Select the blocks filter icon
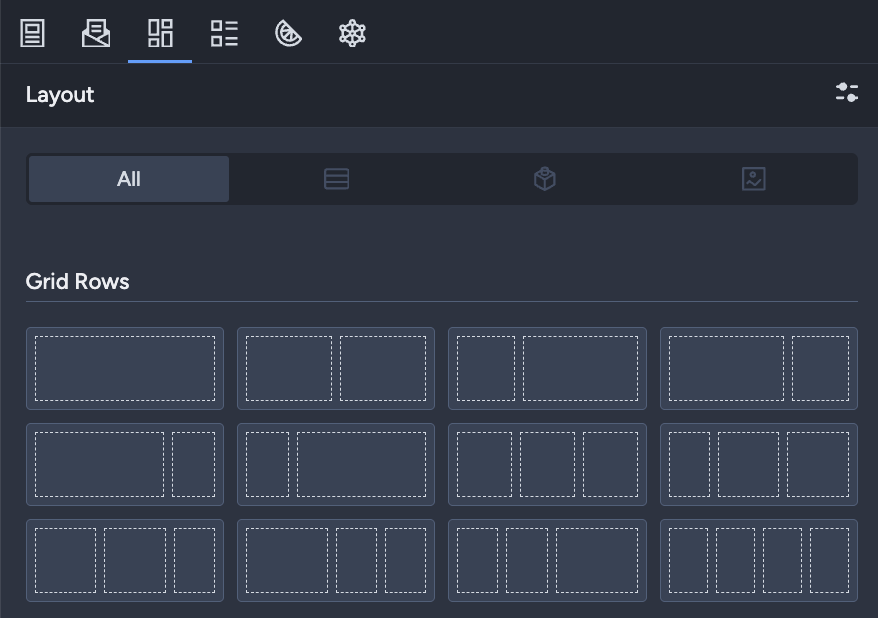Screen dimensions: 878x618 (544, 178)
